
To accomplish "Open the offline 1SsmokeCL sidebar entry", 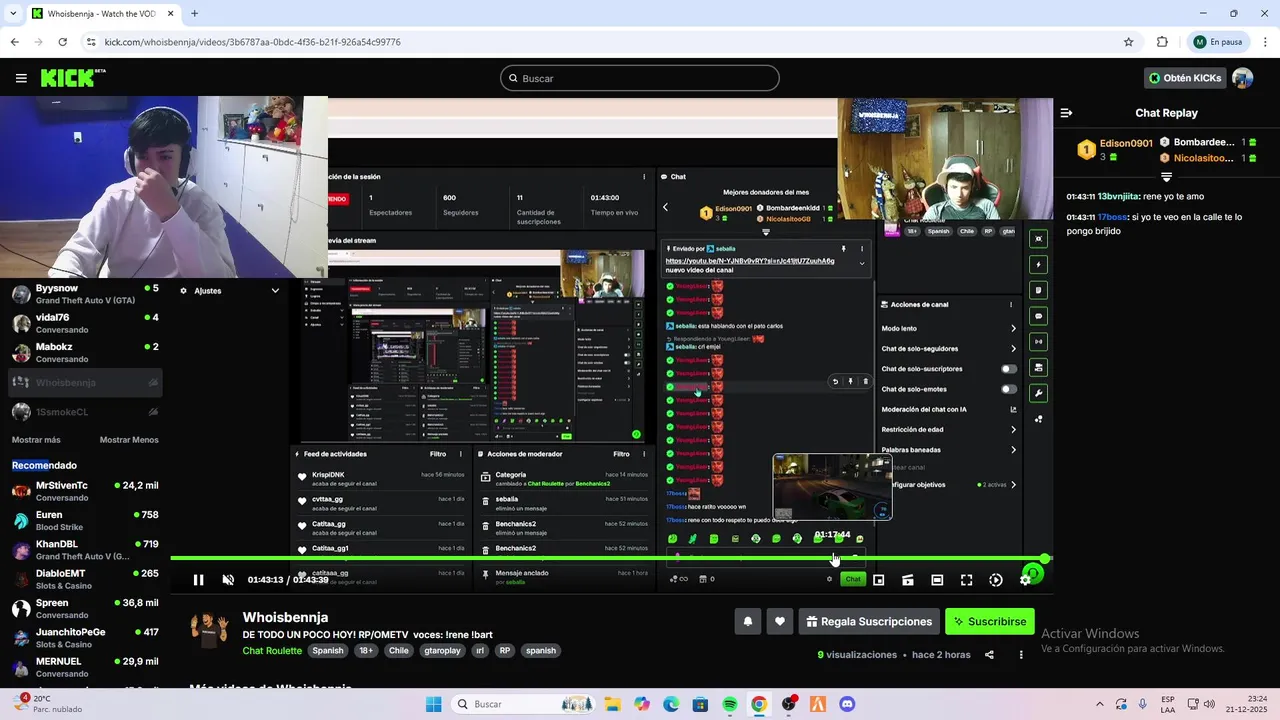I will click(85, 411).
